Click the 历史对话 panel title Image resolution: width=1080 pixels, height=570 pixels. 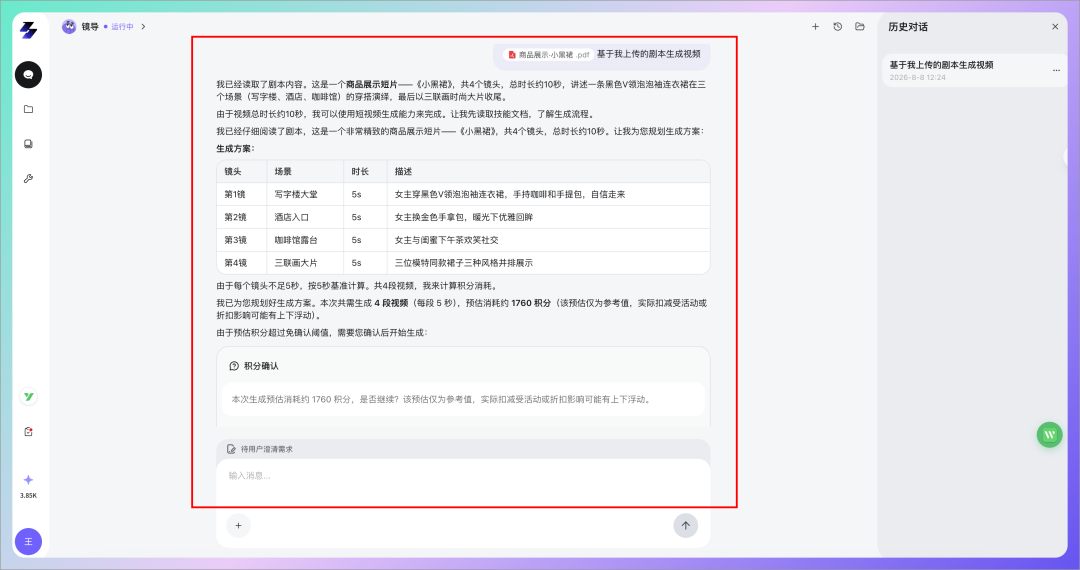pyautogui.click(x=908, y=26)
